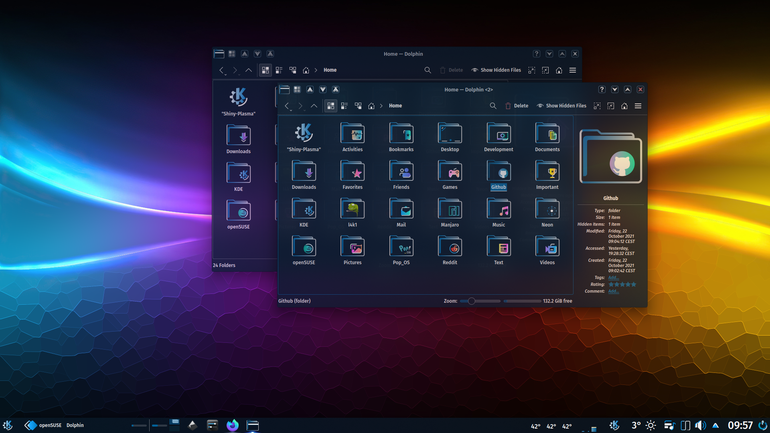
Task: Switch to Compact view mode in front window
Action: tap(344, 106)
